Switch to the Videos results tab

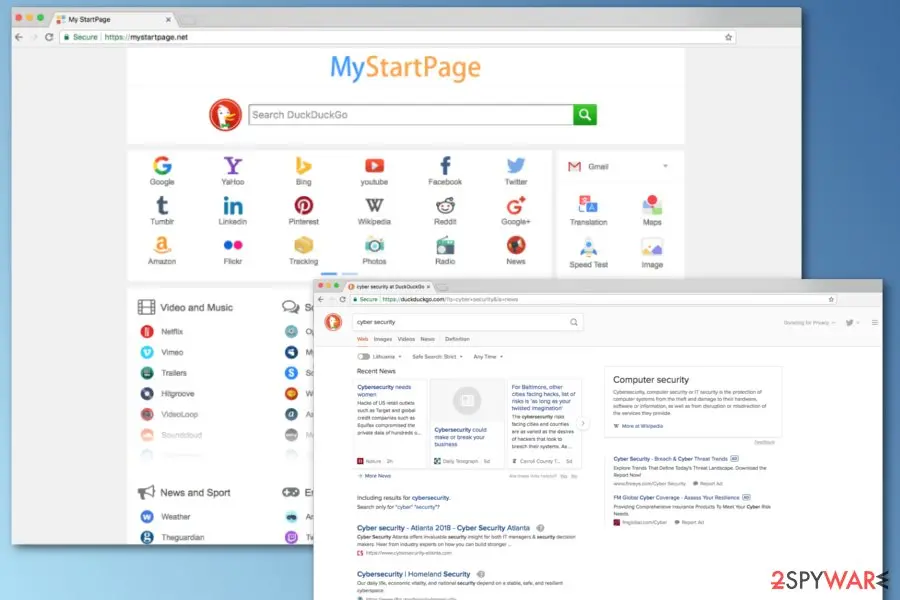click(x=406, y=339)
